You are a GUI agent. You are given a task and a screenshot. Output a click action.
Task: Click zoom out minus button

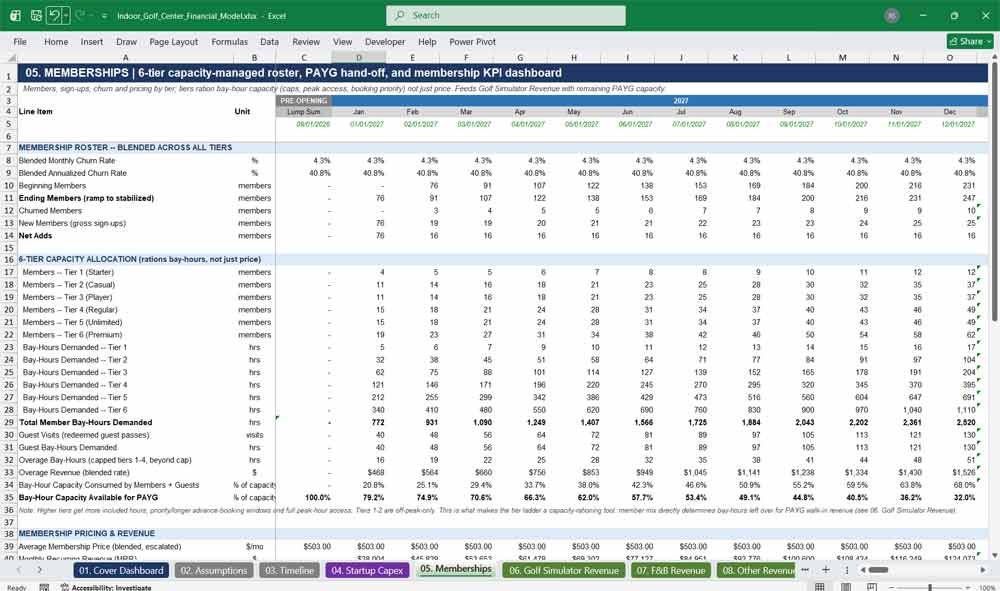pyautogui.click(x=892, y=587)
